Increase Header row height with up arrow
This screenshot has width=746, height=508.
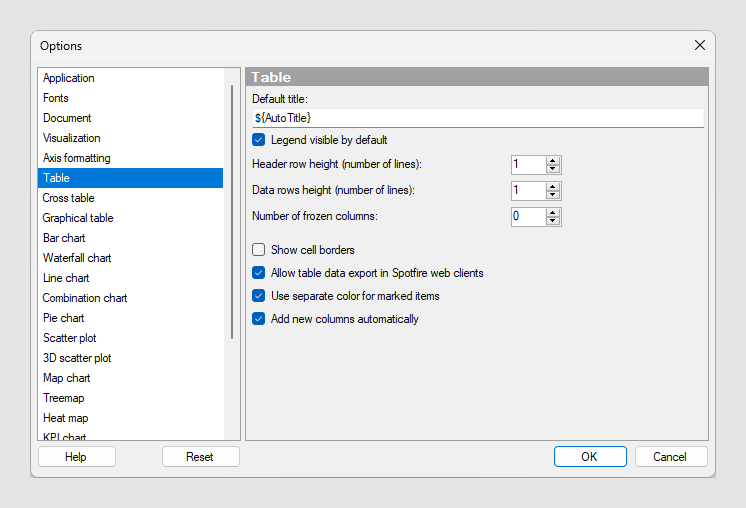coord(553,160)
